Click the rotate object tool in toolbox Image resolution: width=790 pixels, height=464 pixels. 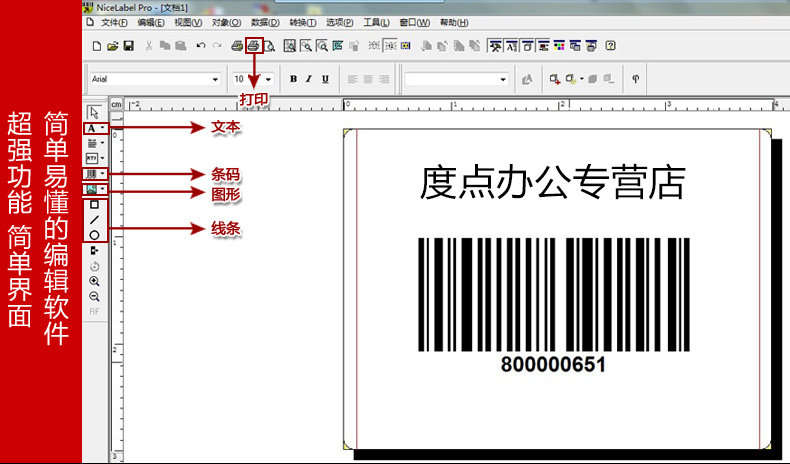click(x=94, y=266)
